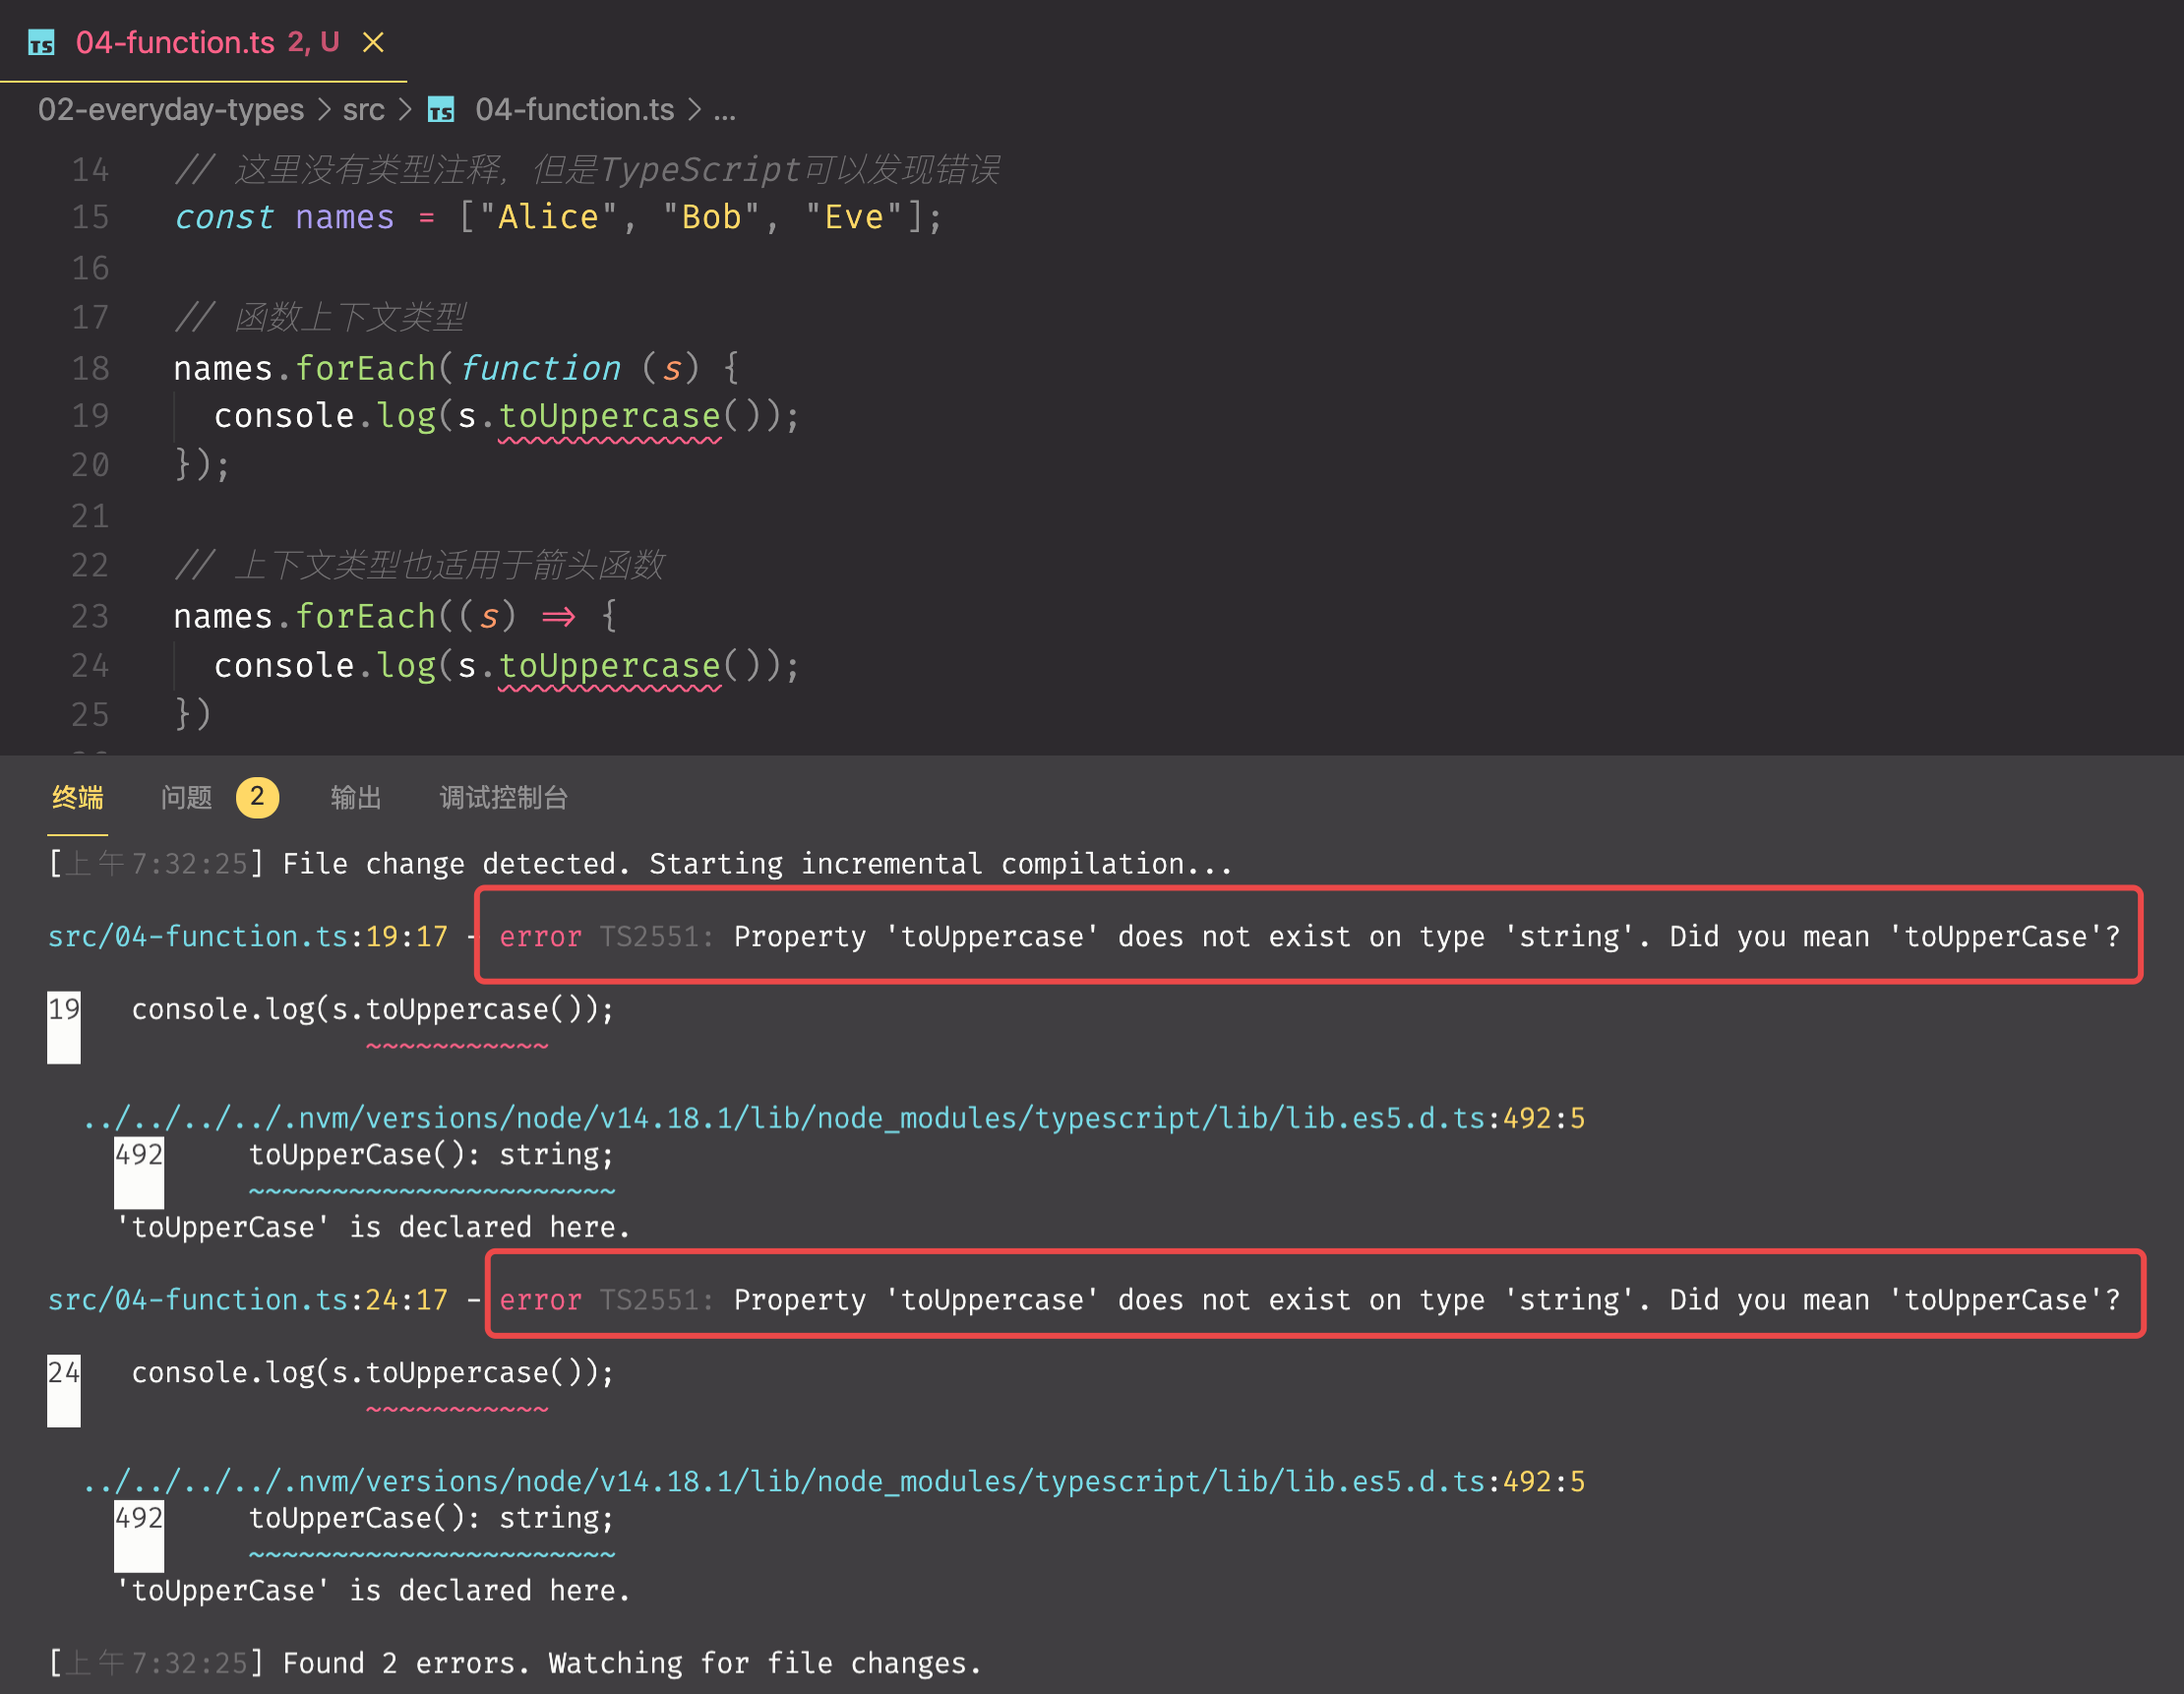The width and height of the screenshot is (2184, 1694).
Task: Click first "'toUpperCase' is declared here." line
Action: point(373,1227)
